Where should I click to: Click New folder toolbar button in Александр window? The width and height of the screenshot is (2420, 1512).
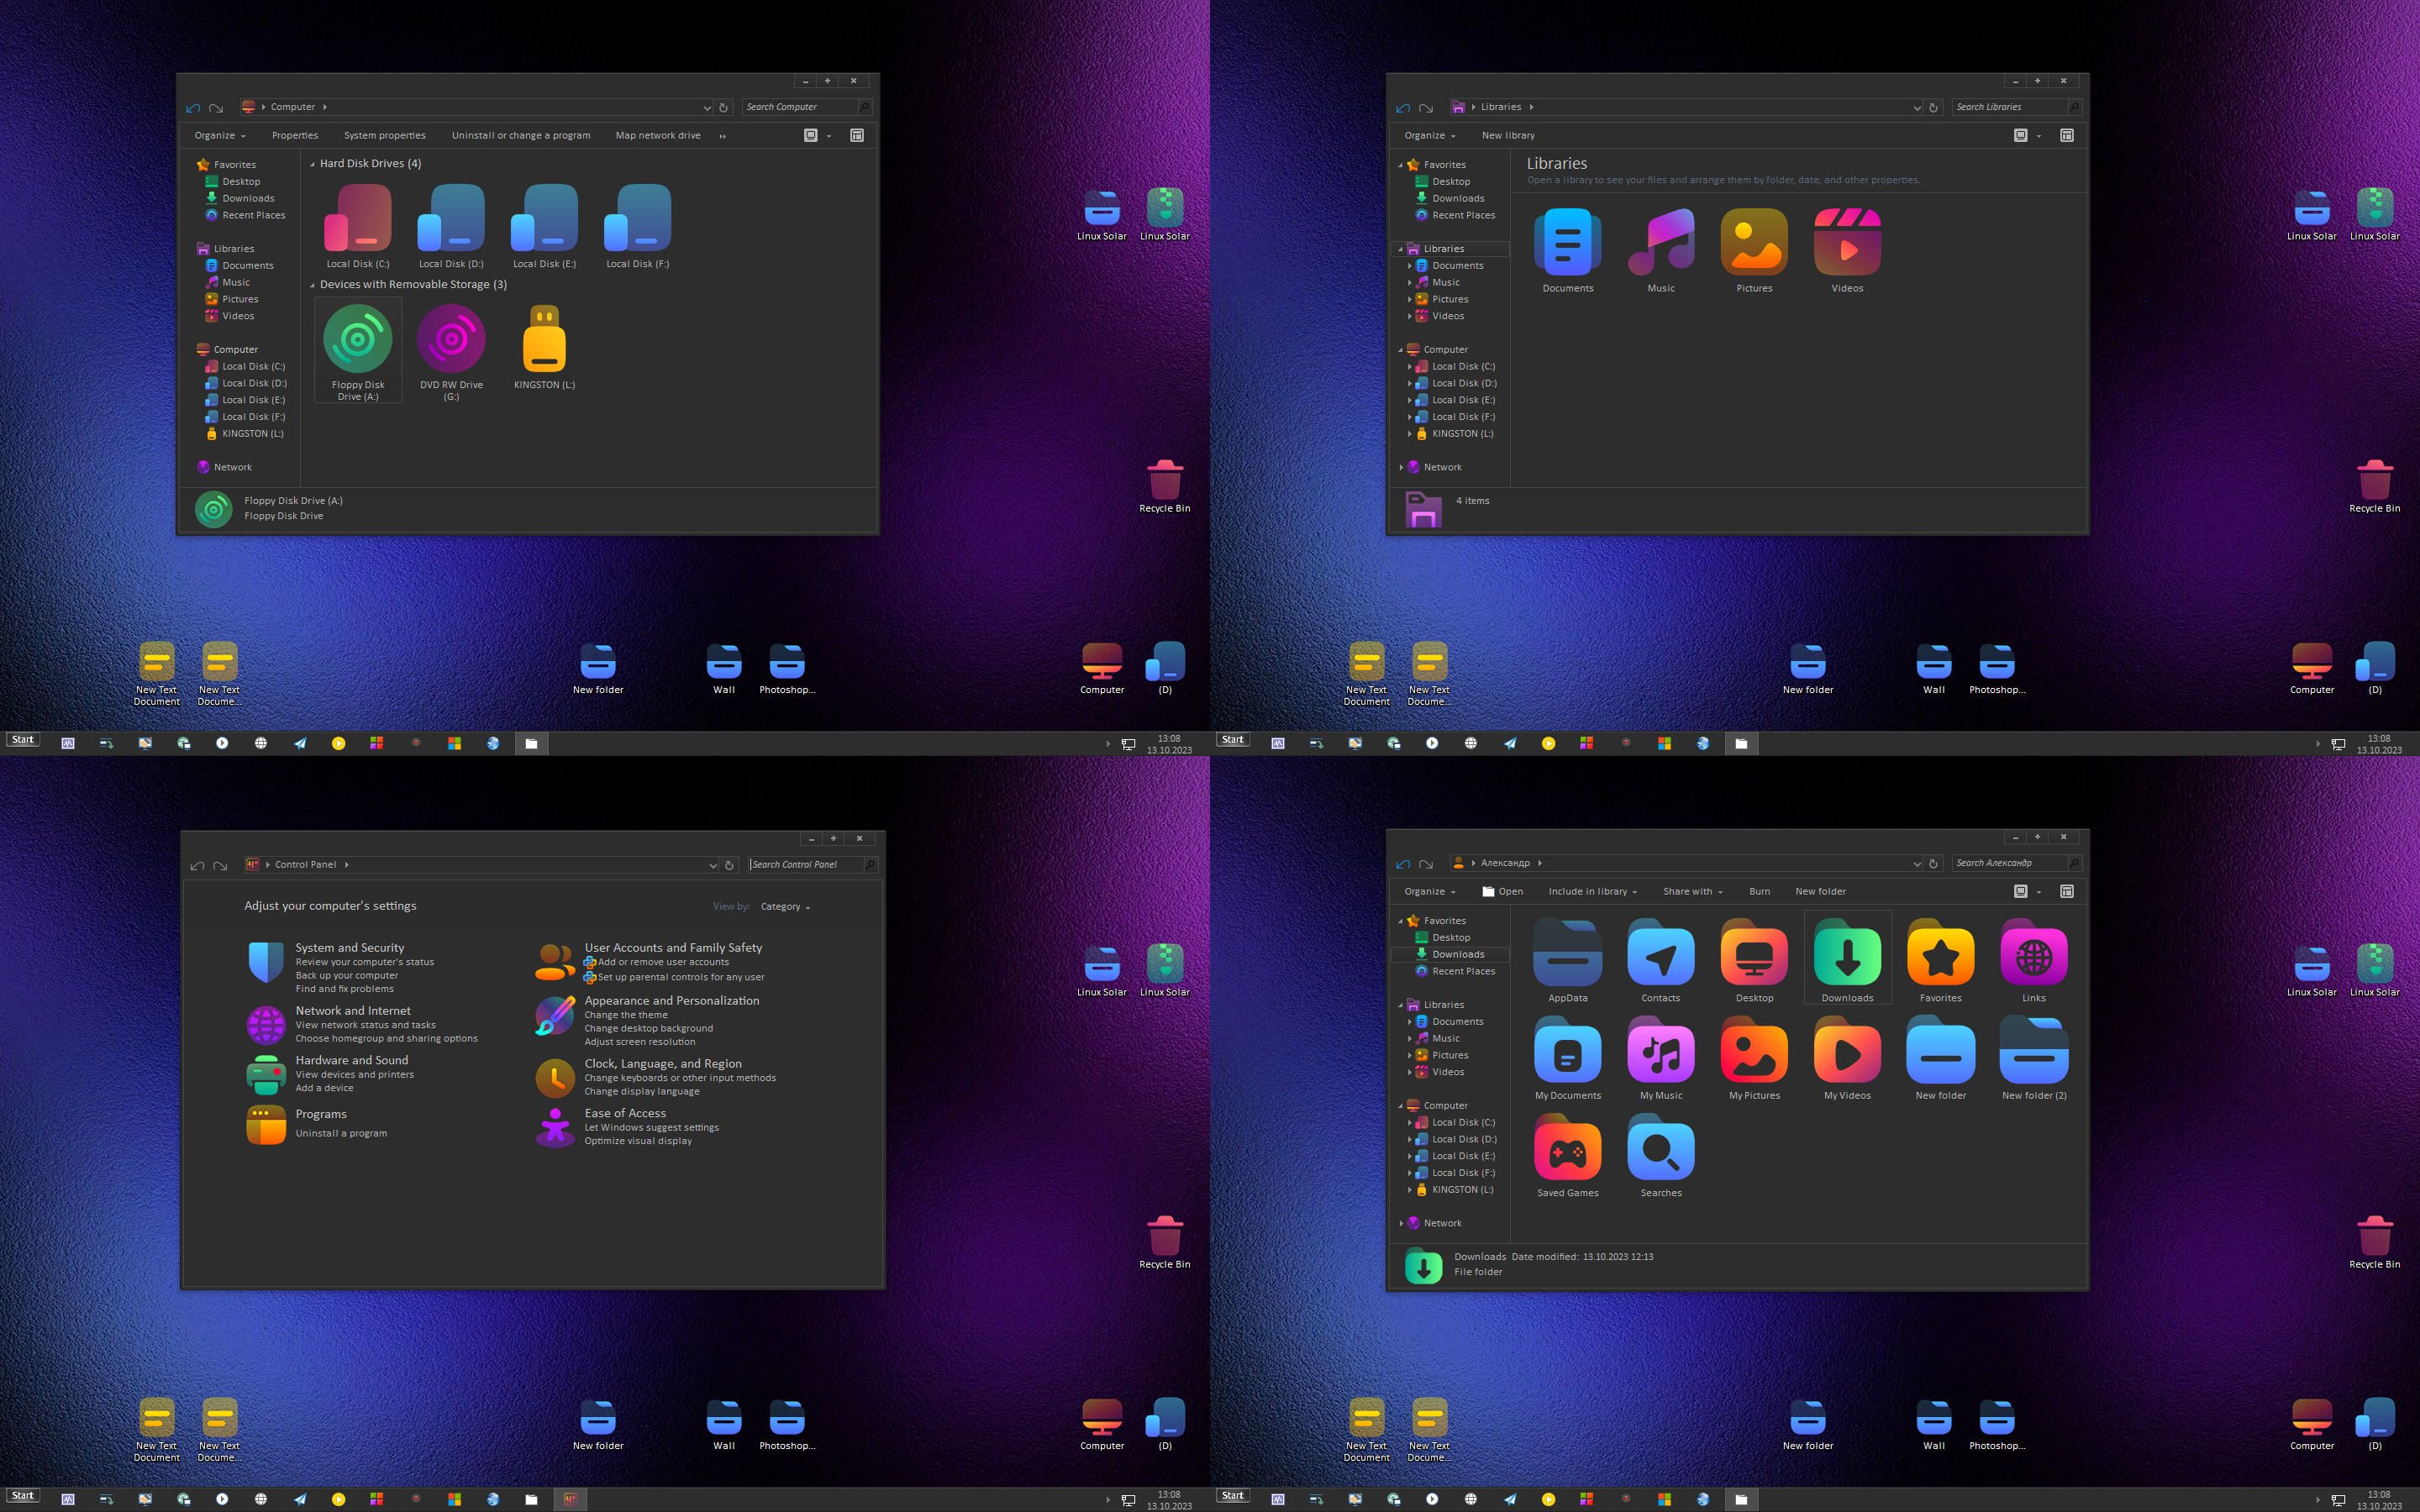[x=1820, y=891]
